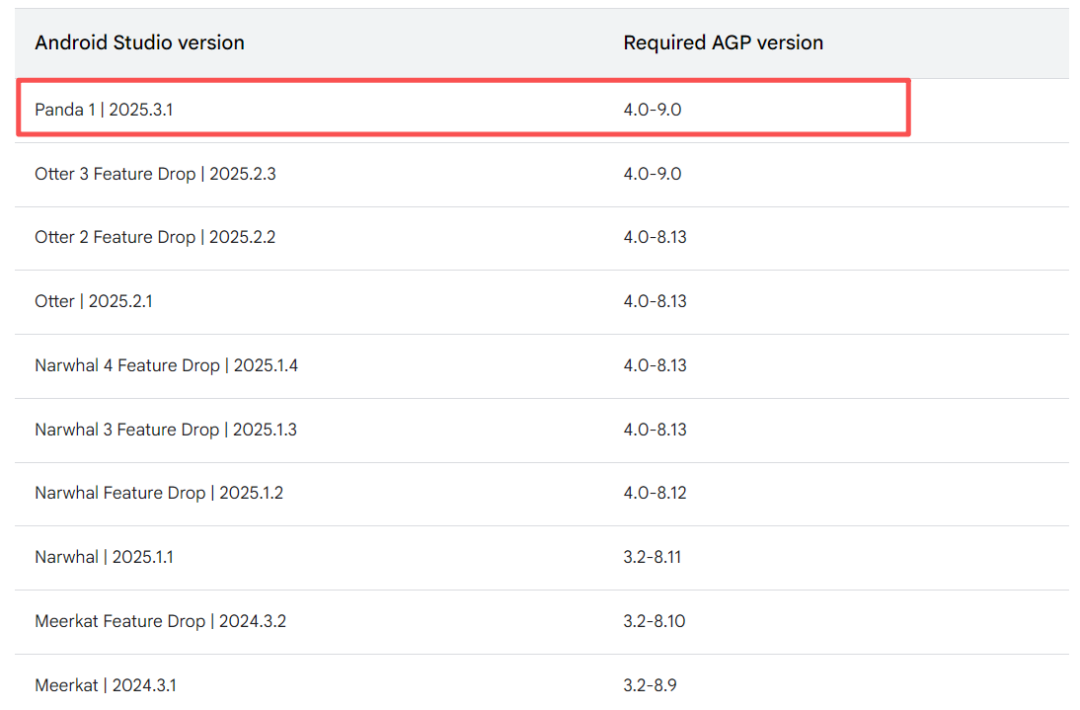Click the '3.2-8.9' AGP version cell
Image resolution: width=1080 pixels, height=710 pixels.
pos(651,685)
